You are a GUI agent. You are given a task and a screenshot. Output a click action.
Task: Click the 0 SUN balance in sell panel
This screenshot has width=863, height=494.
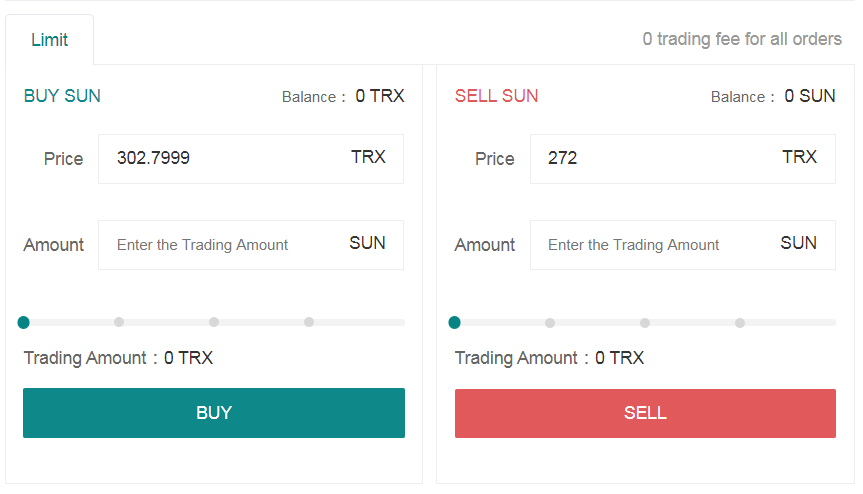[x=810, y=96]
